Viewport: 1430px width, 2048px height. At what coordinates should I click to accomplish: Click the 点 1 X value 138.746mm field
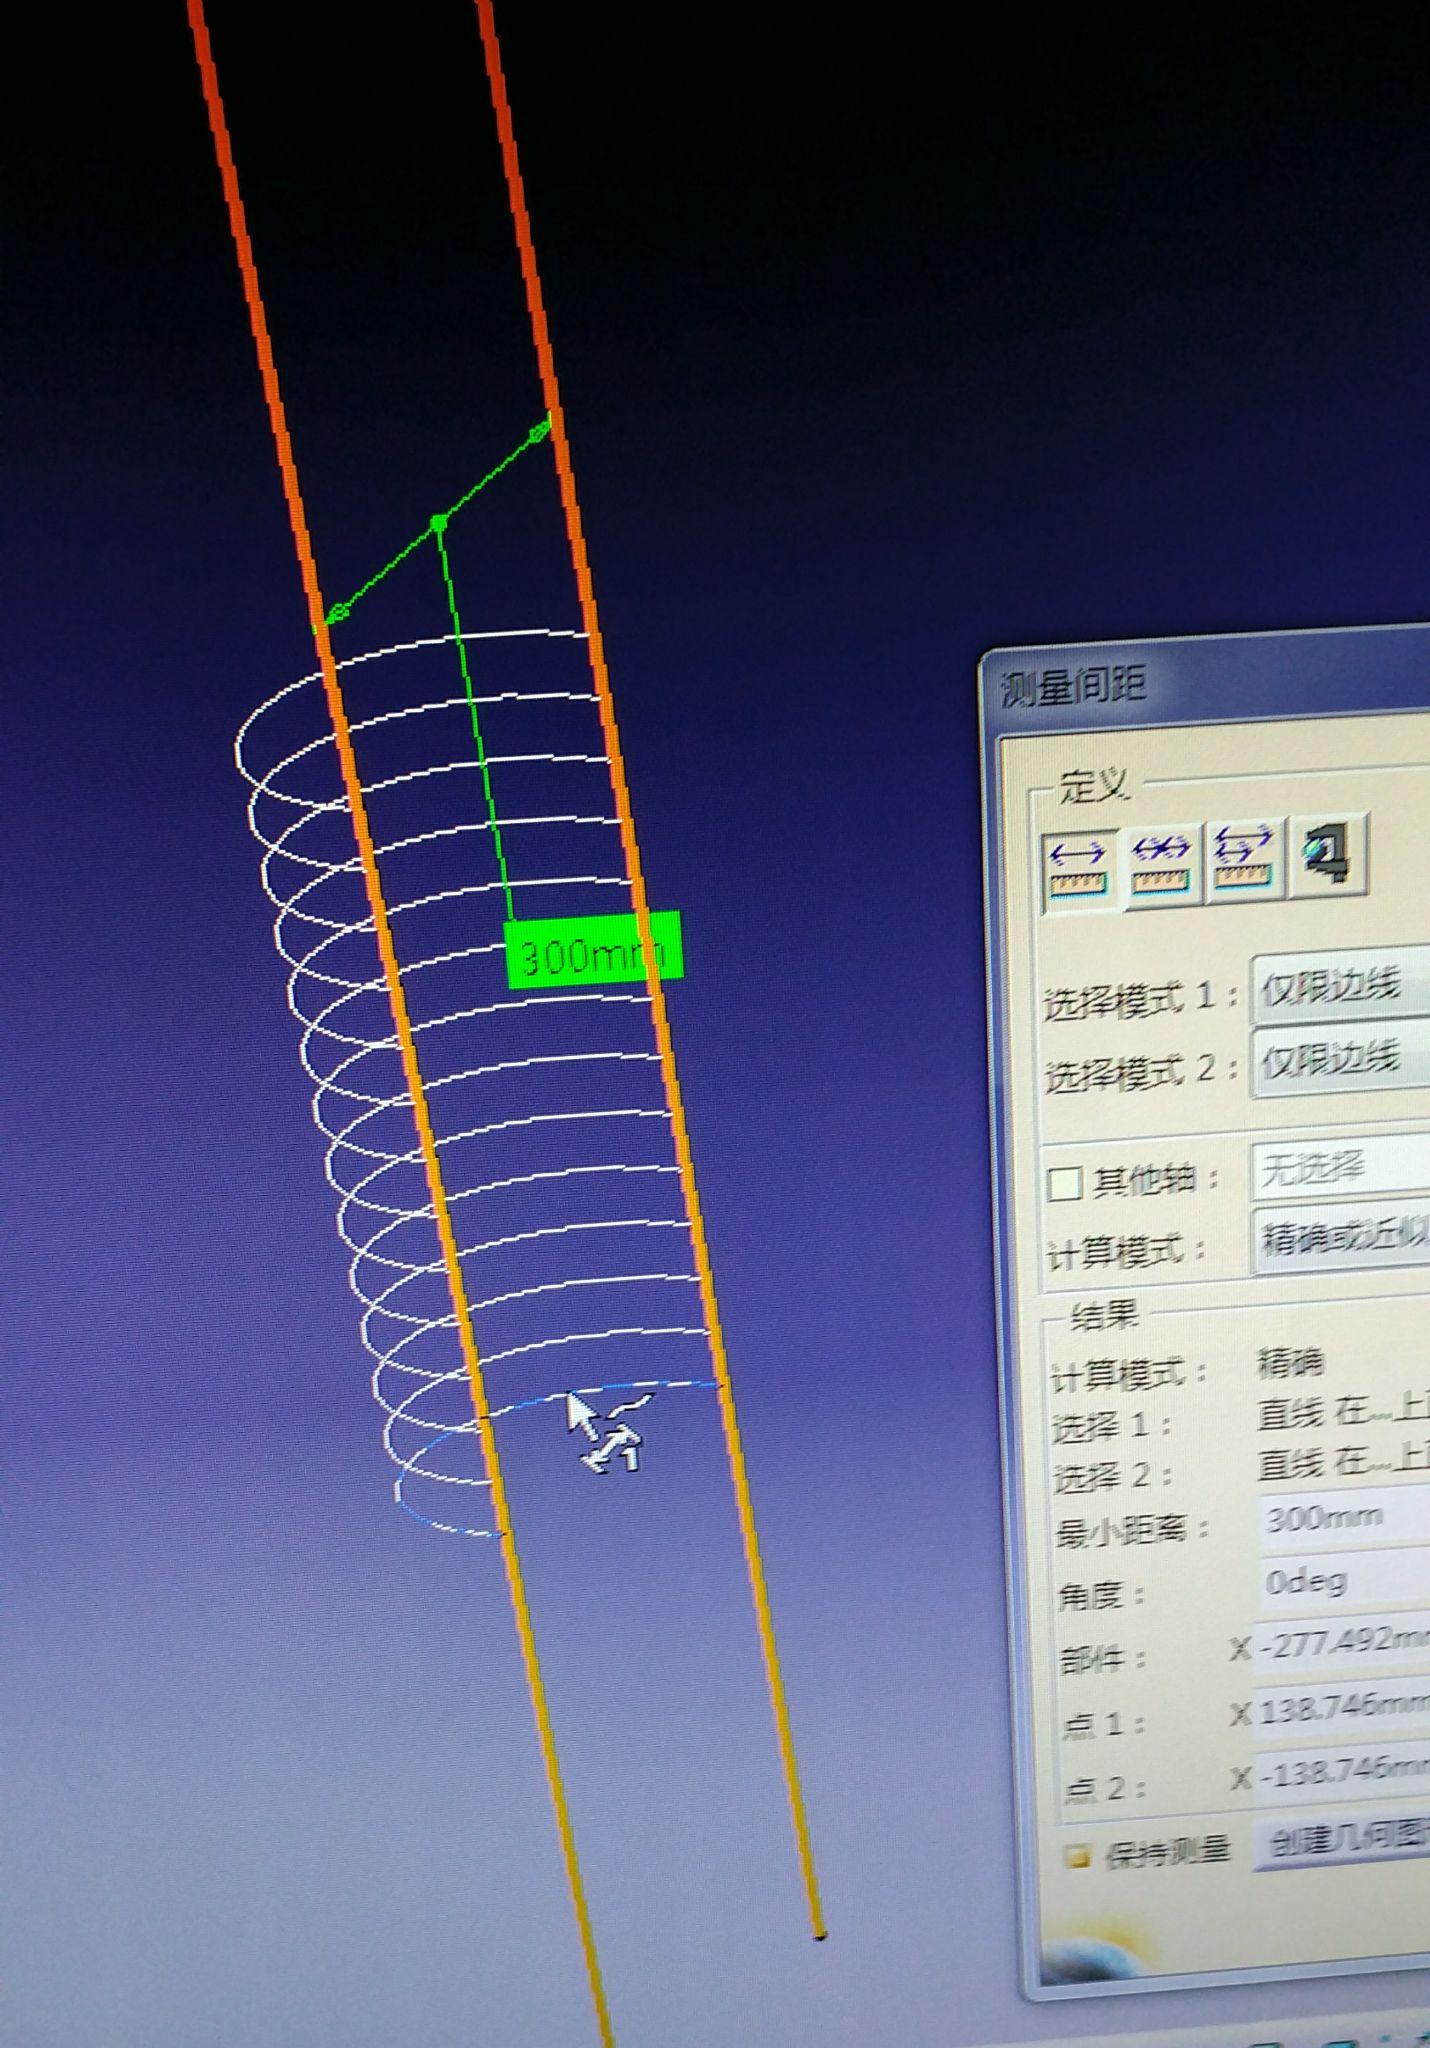pos(1341,1710)
